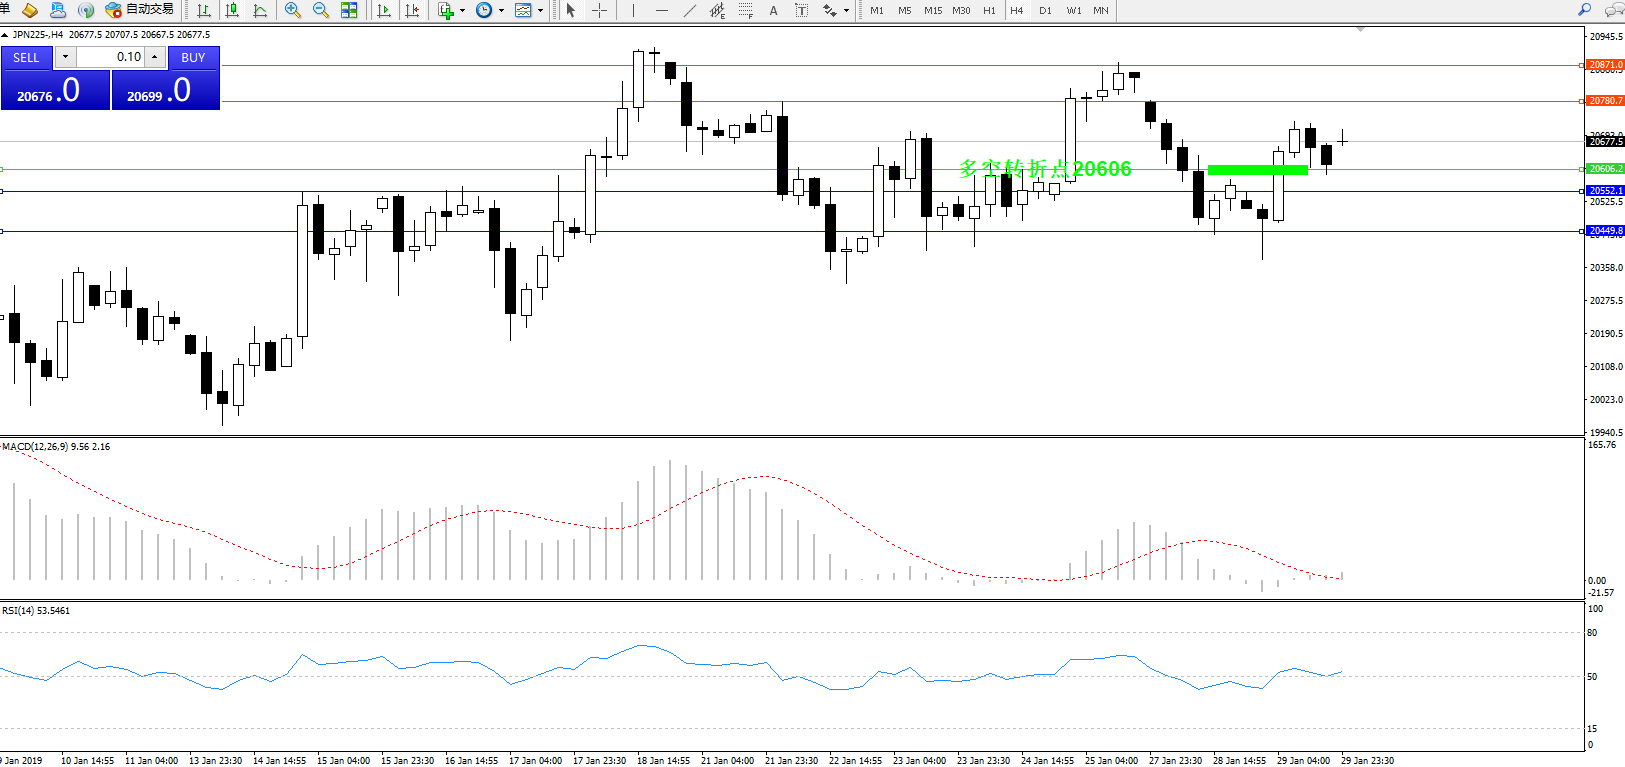Switch to the M15 timeframe

[932, 10]
